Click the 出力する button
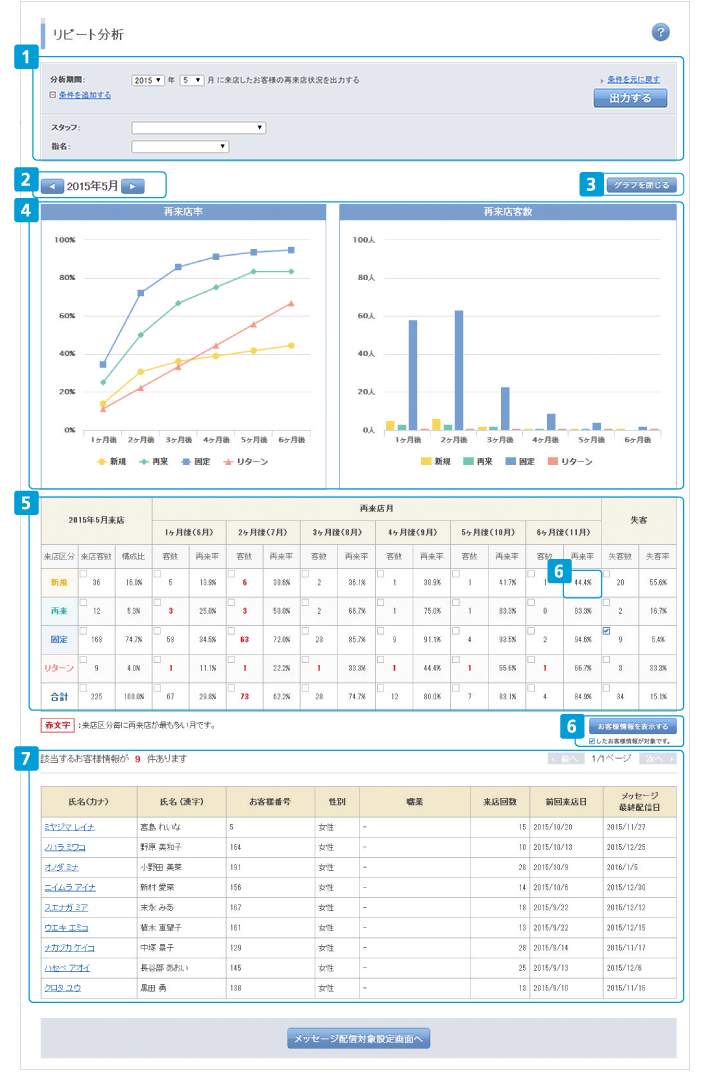Image resolution: width=710 pixels, height=1072 pixels. pos(629,98)
